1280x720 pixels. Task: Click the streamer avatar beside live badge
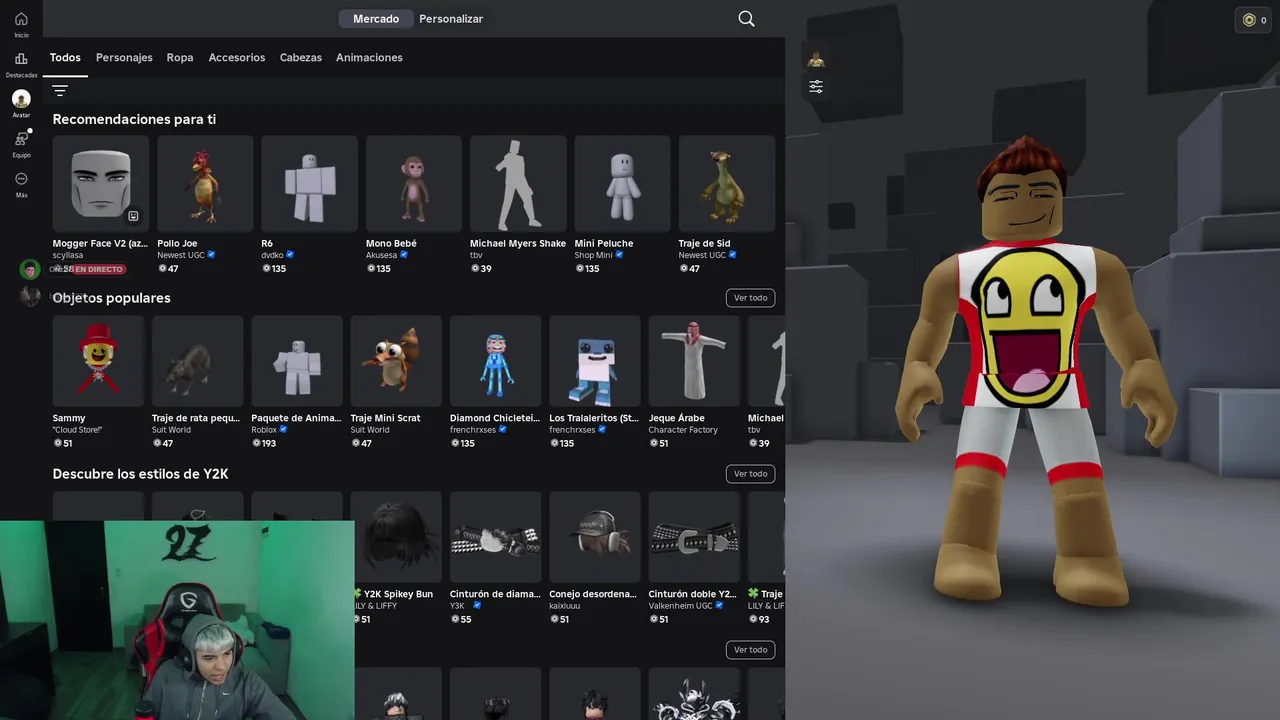(x=30, y=269)
